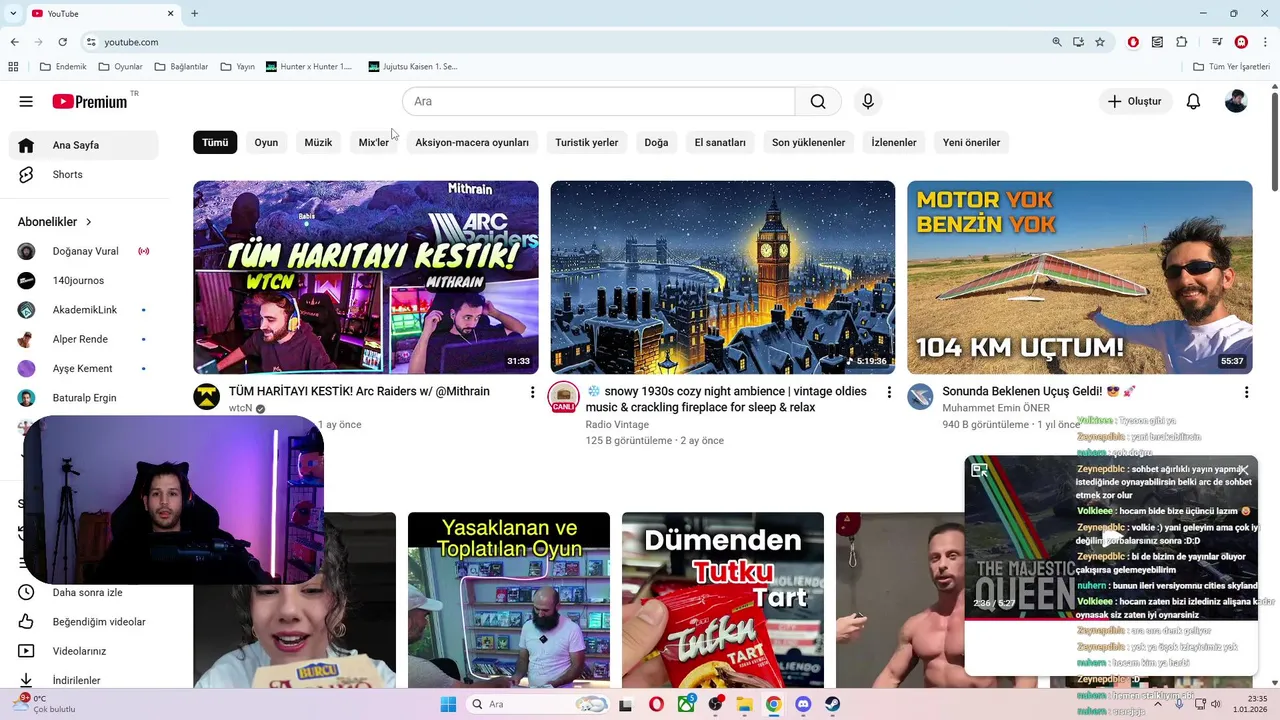Select the Son yüklenenler chip

pyautogui.click(x=808, y=142)
